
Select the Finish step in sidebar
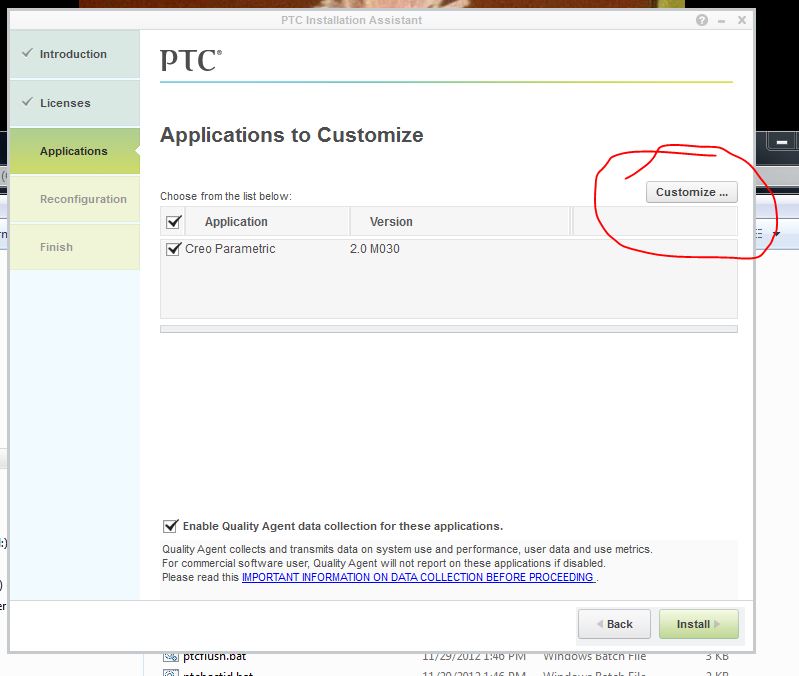(x=74, y=247)
